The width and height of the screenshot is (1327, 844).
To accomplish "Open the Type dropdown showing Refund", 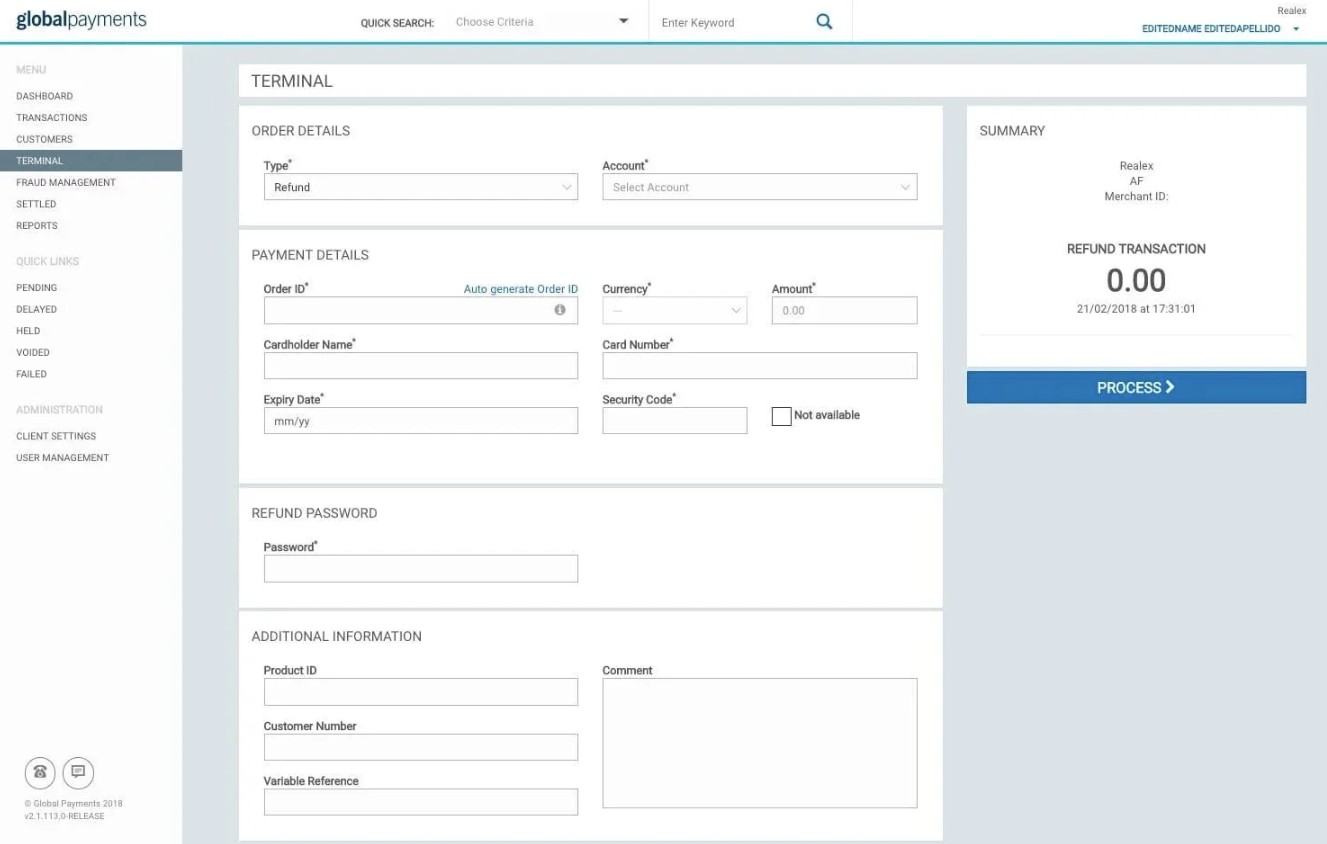I will point(420,187).
